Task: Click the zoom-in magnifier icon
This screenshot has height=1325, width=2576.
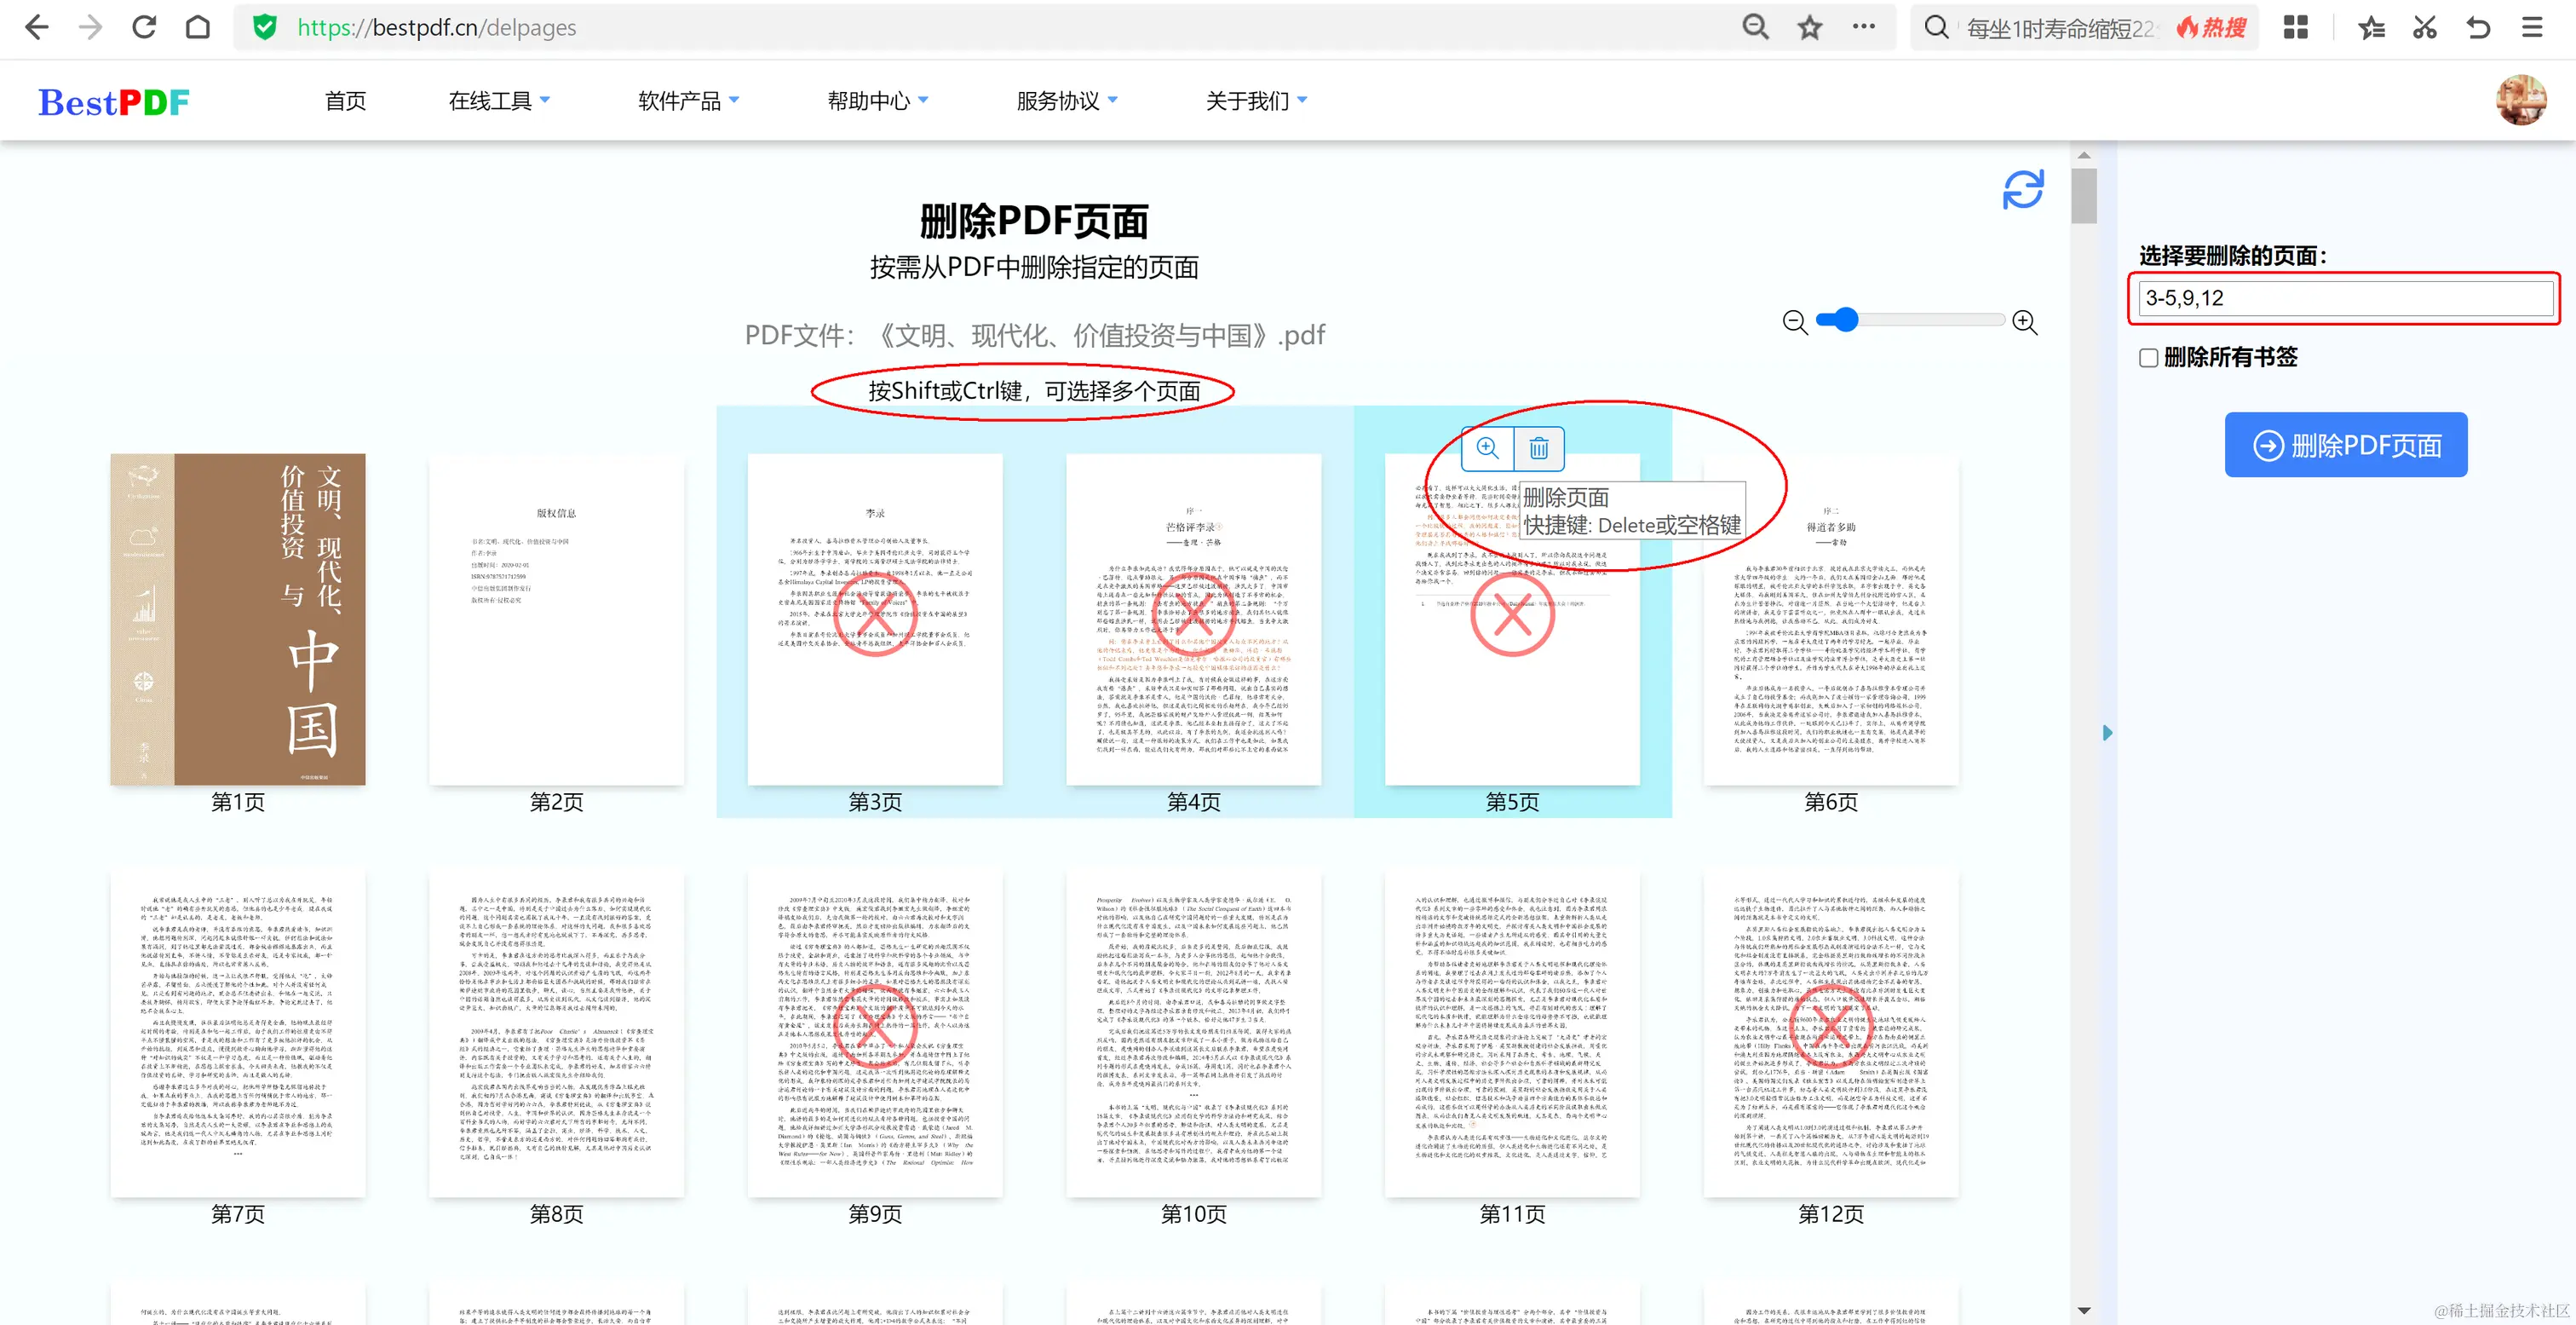Action: tap(2024, 321)
